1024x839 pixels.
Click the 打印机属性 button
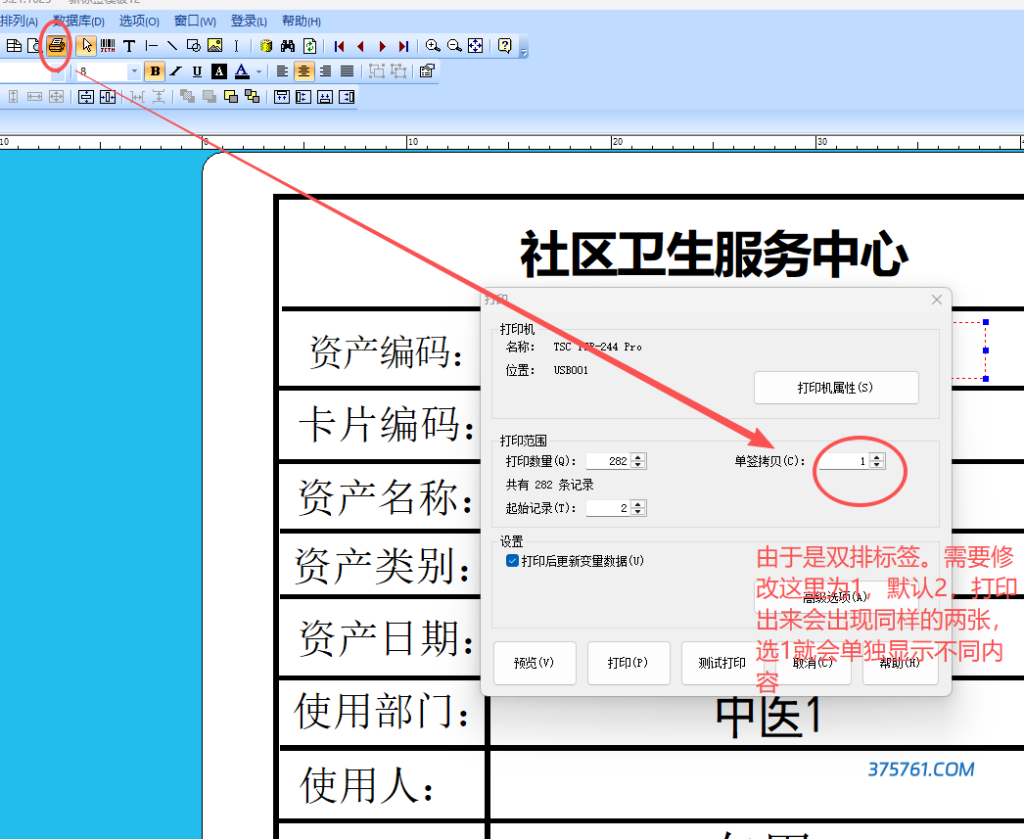pos(835,388)
